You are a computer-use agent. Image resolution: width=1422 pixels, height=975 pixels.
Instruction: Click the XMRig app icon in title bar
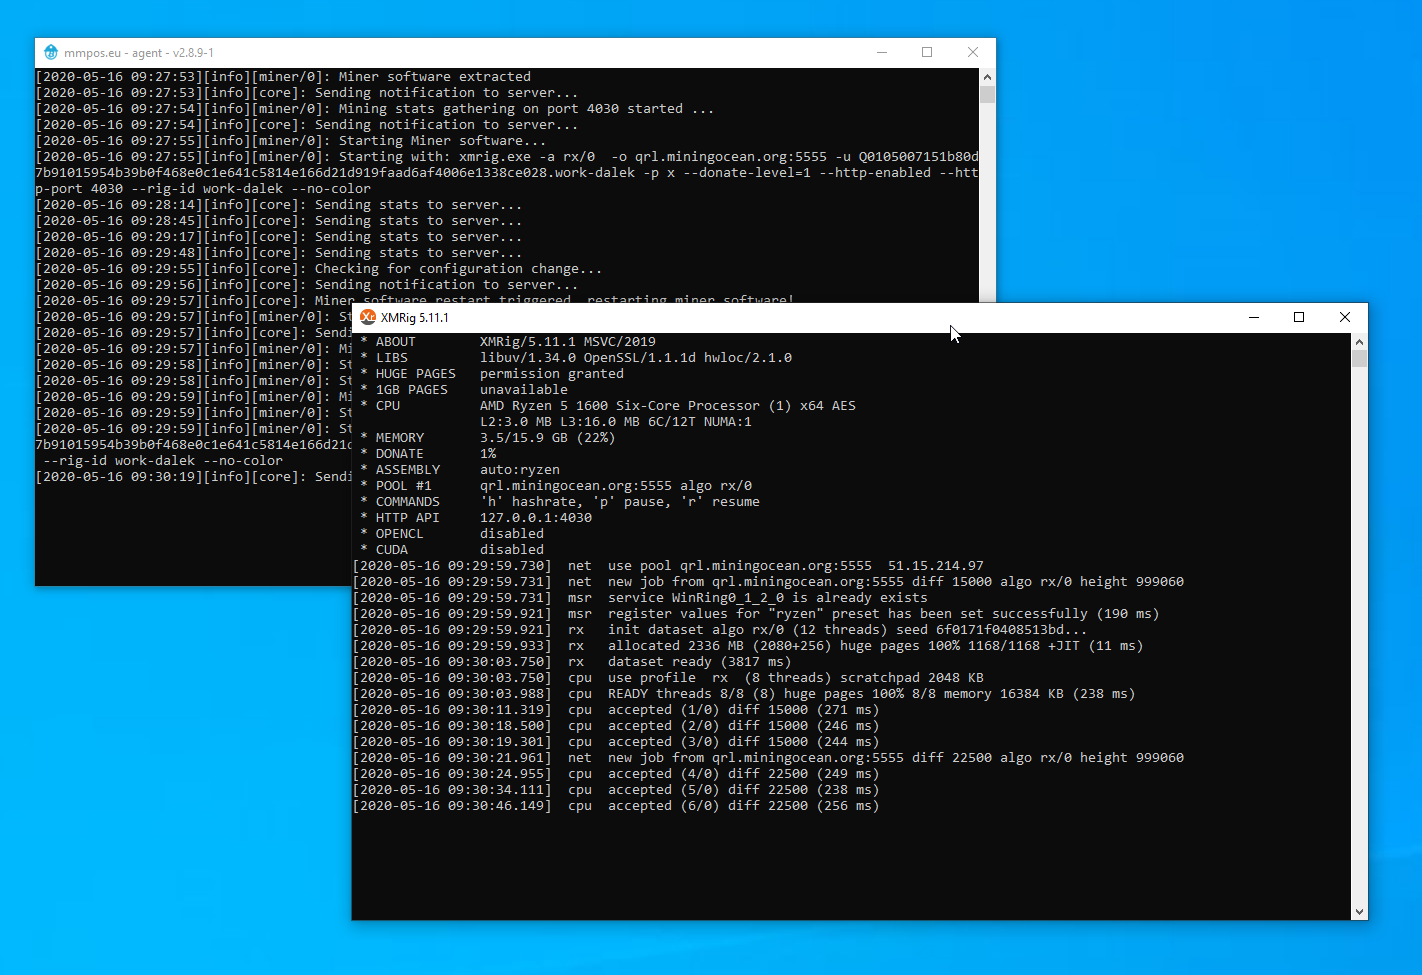[x=368, y=317]
